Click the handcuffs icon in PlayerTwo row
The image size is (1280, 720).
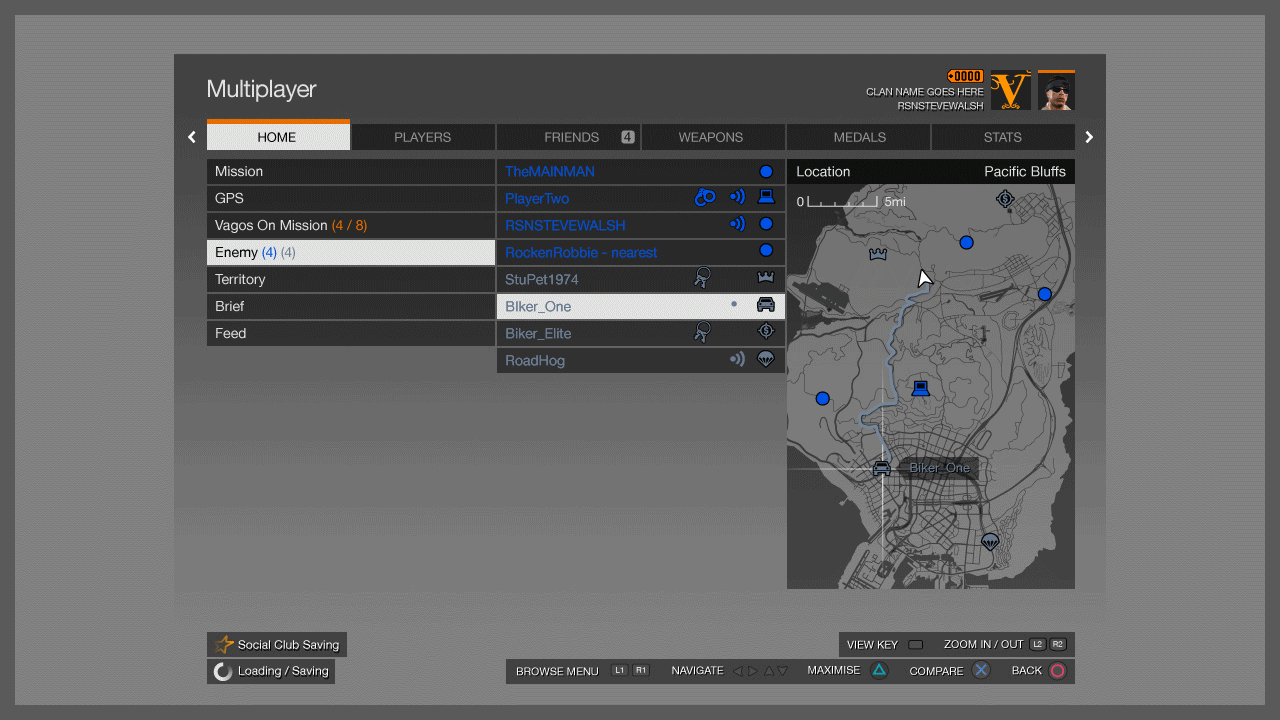[705, 198]
